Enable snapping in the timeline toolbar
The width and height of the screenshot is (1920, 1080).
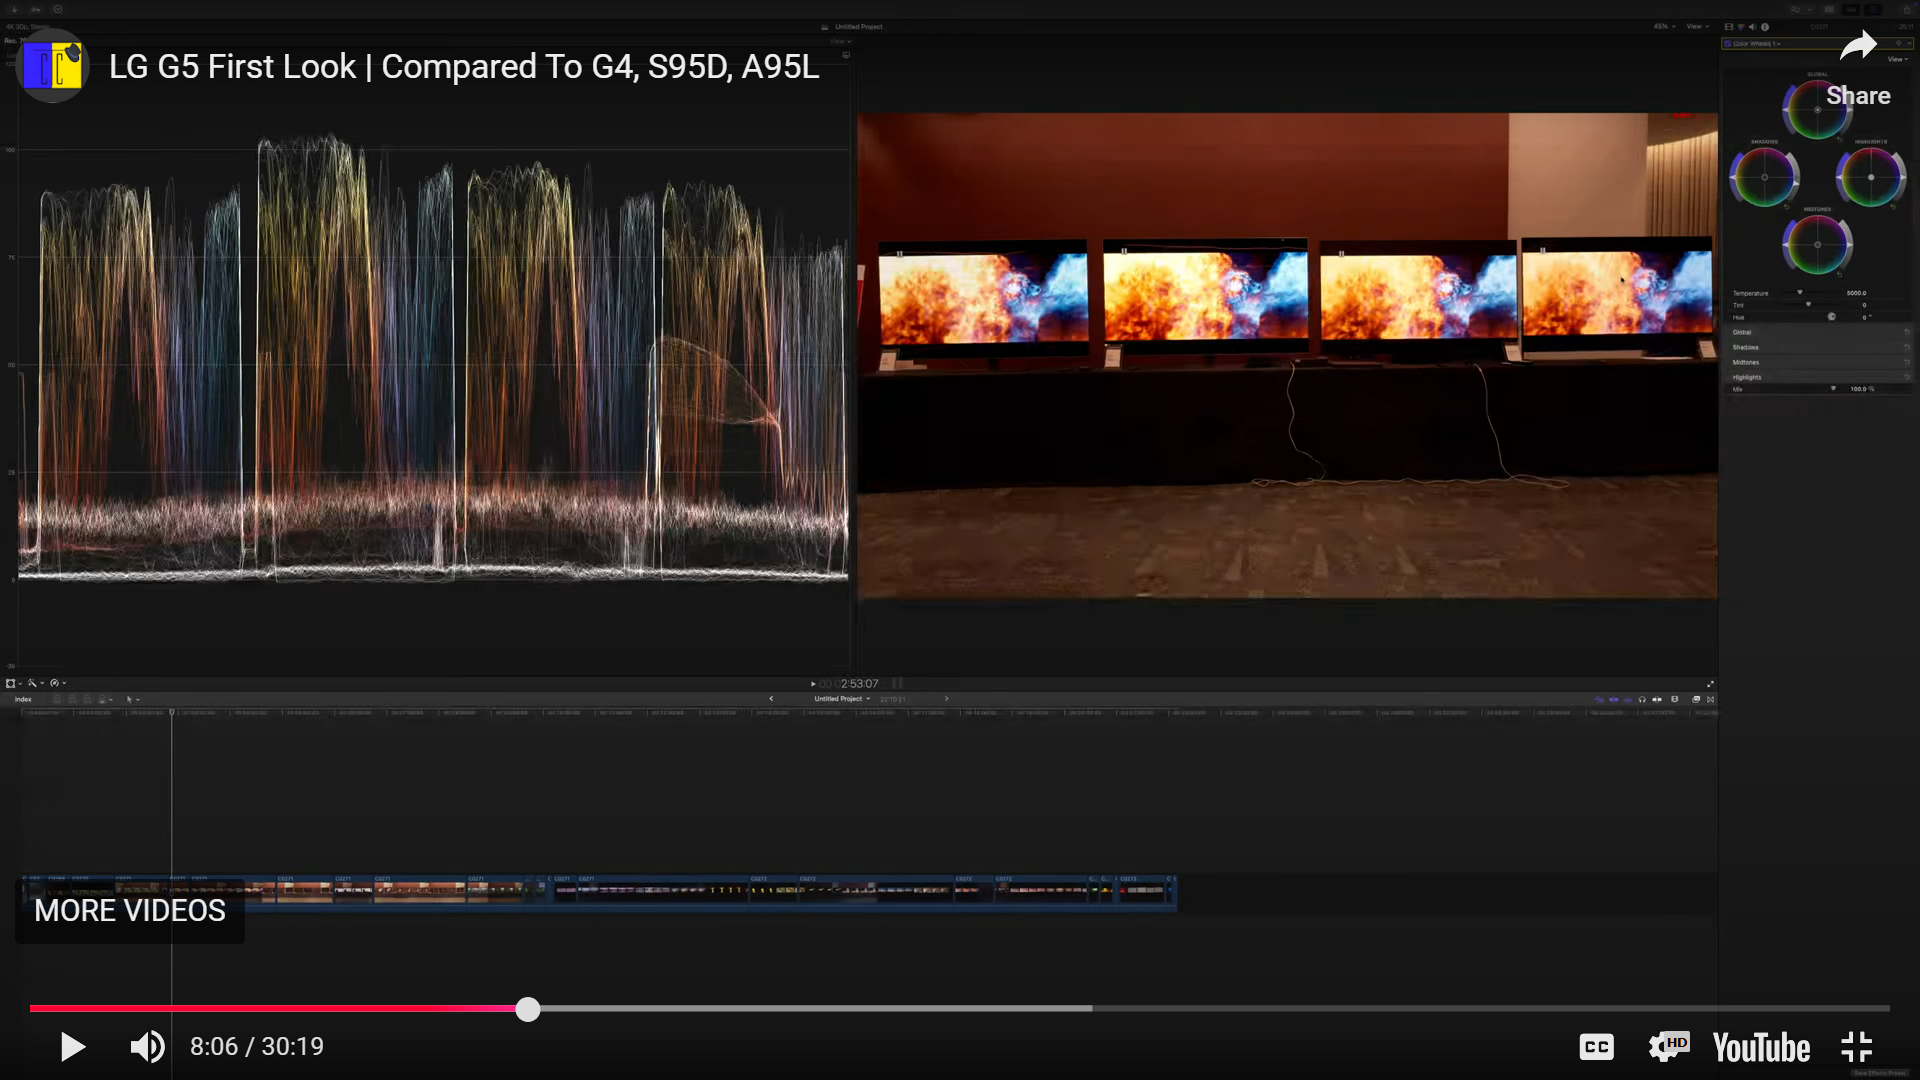pyautogui.click(x=1676, y=700)
